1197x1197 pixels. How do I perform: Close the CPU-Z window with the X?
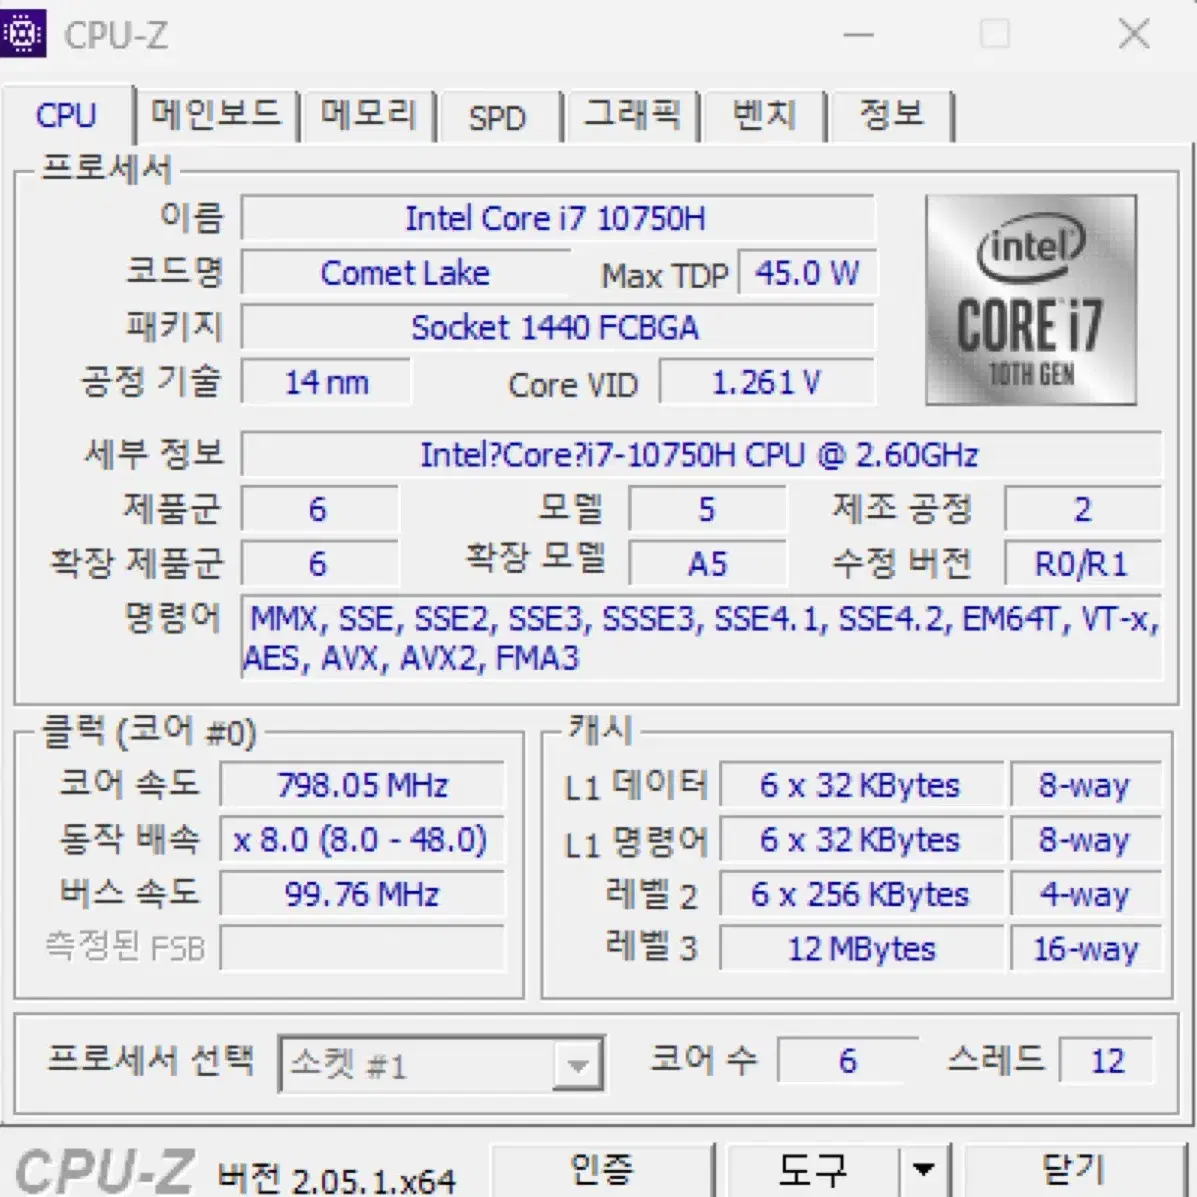[1134, 34]
